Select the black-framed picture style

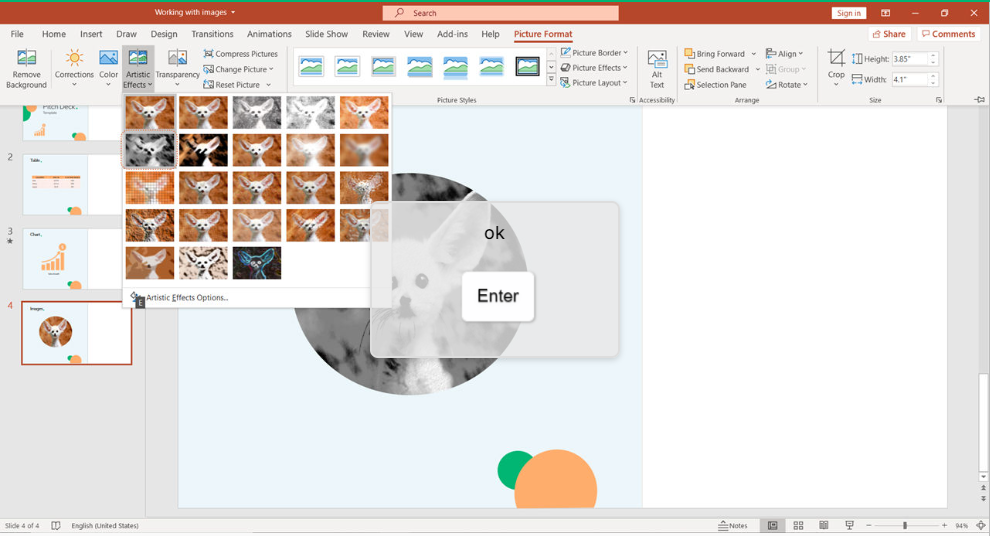(x=527, y=66)
